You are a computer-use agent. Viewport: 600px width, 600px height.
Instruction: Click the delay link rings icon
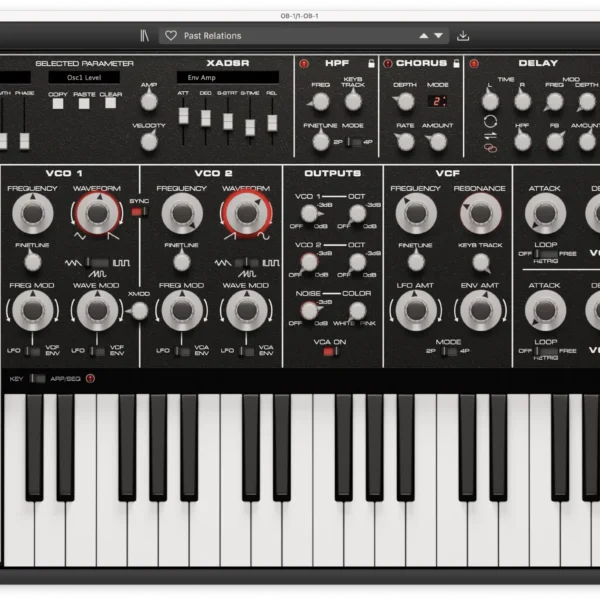(490, 148)
